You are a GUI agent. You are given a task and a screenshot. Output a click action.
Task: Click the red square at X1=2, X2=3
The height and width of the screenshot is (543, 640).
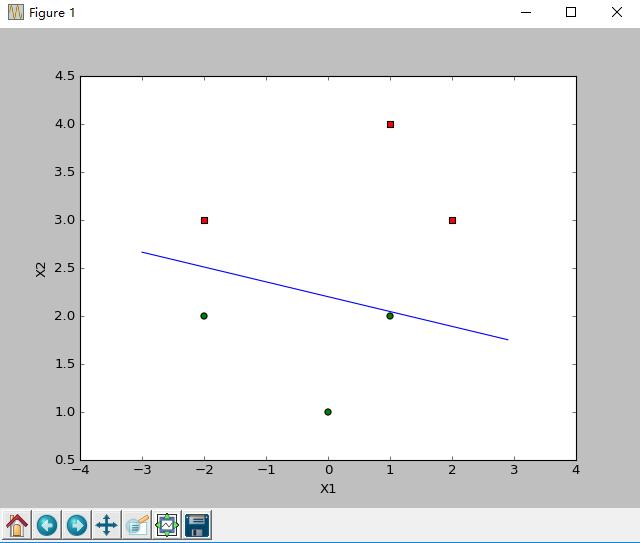click(452, 220)
